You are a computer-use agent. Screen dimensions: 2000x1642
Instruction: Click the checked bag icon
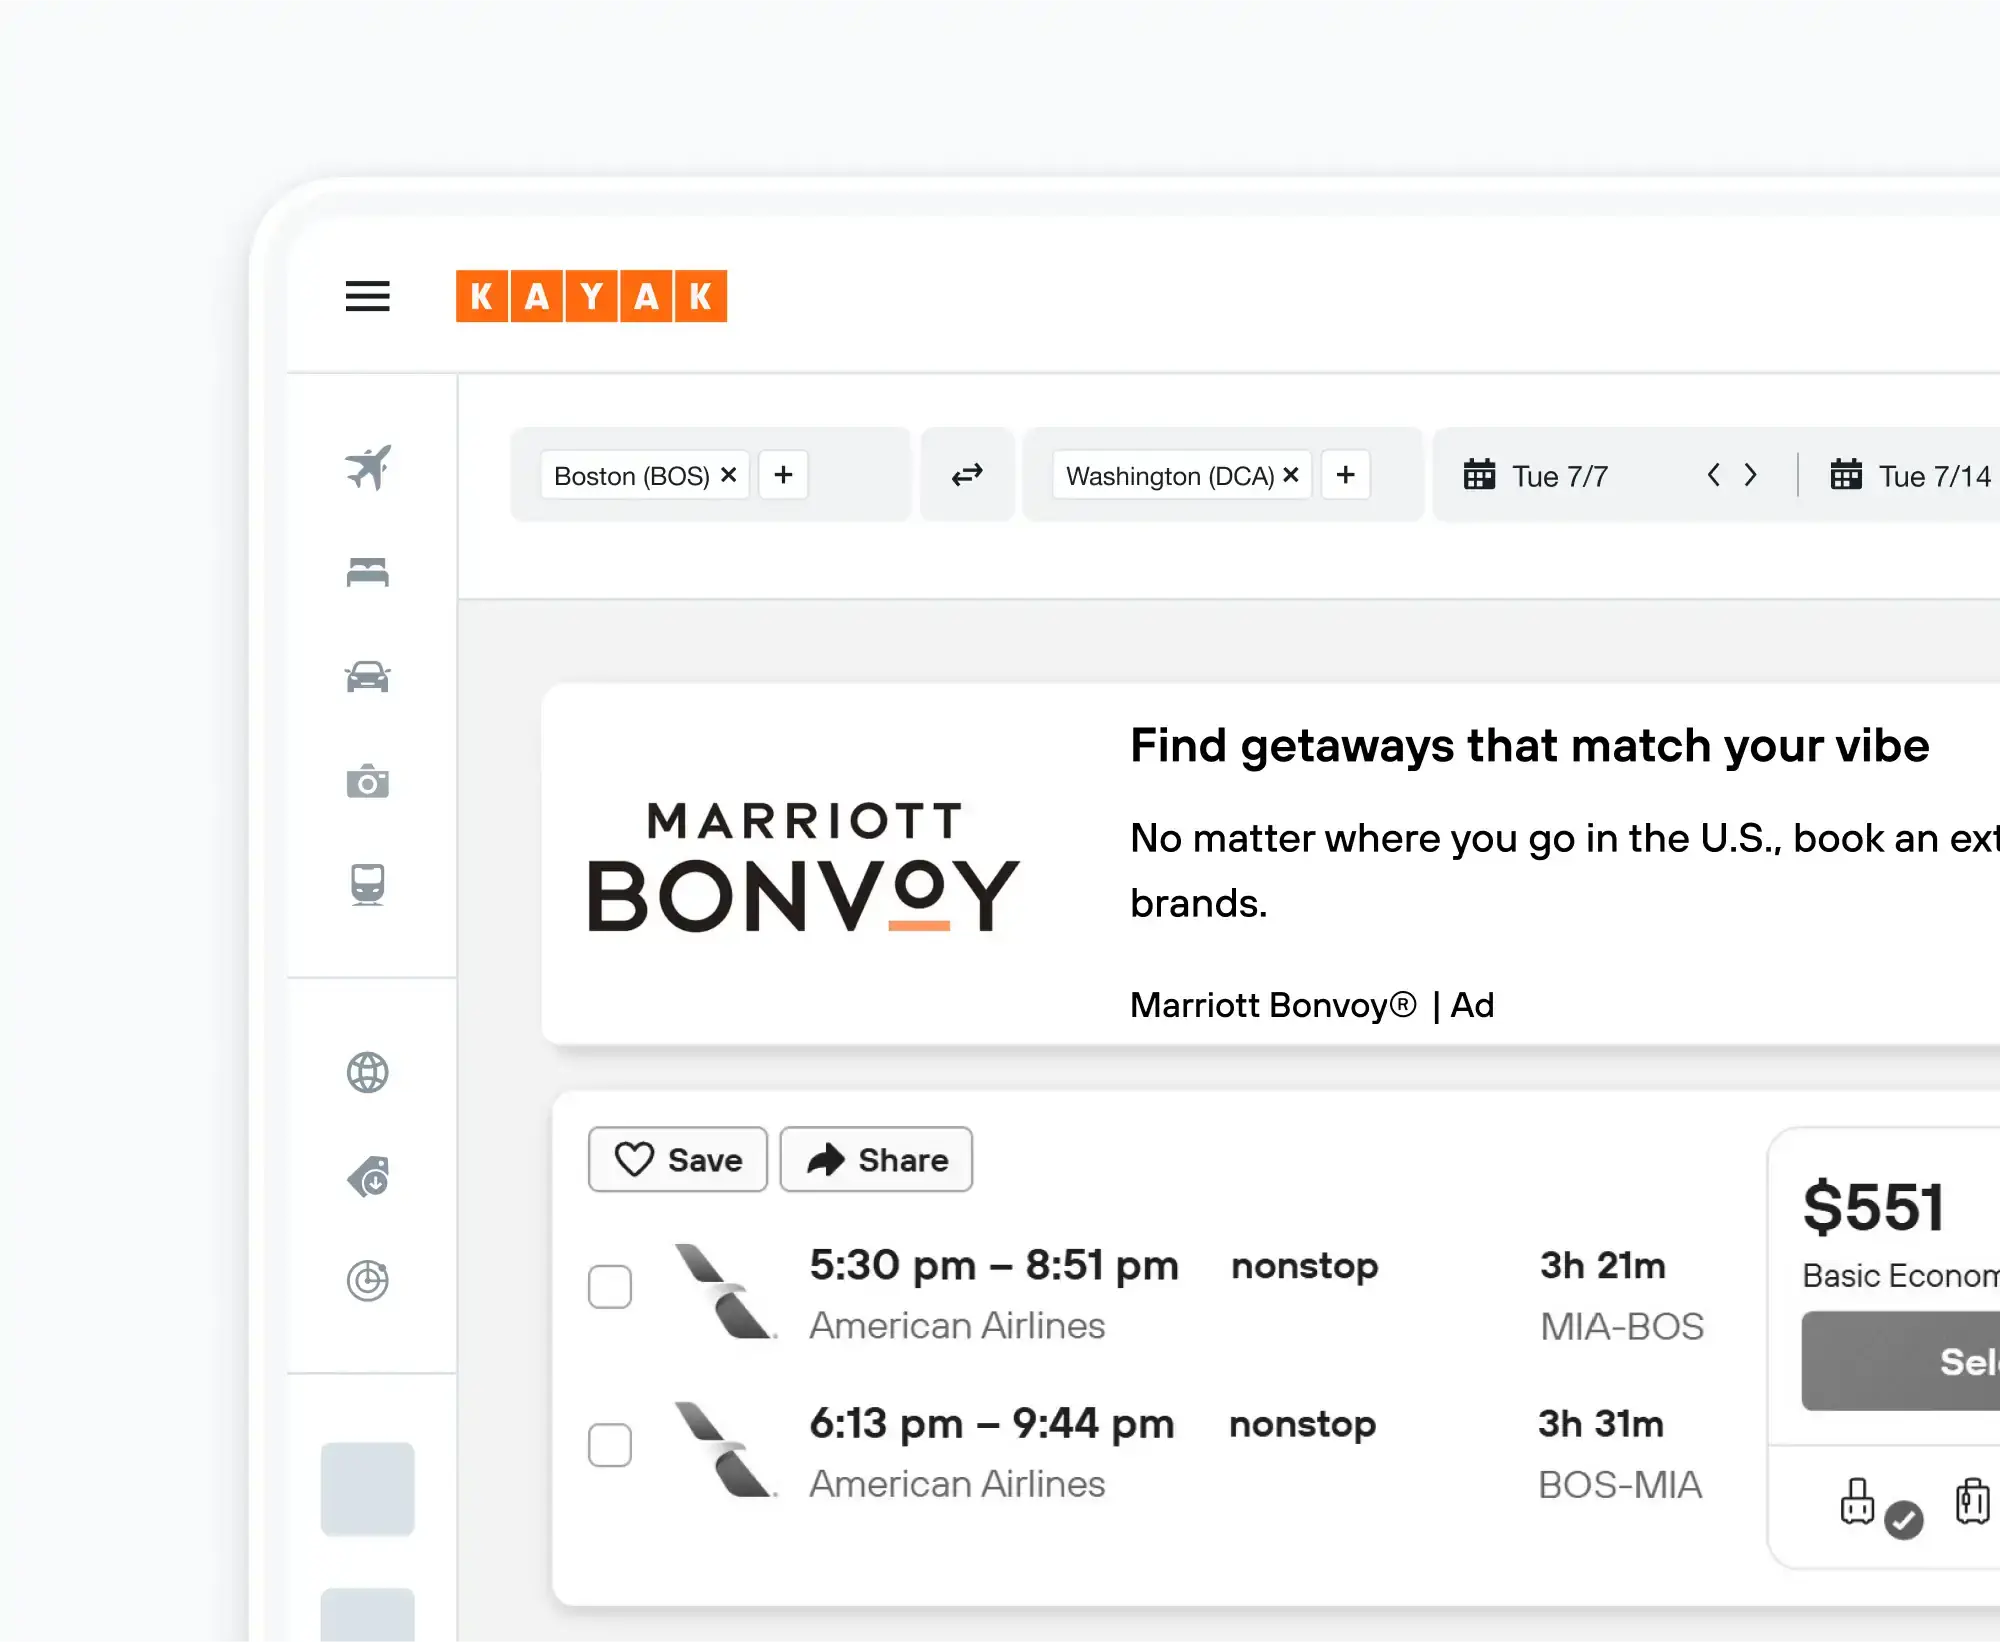click(1973, 1502)
